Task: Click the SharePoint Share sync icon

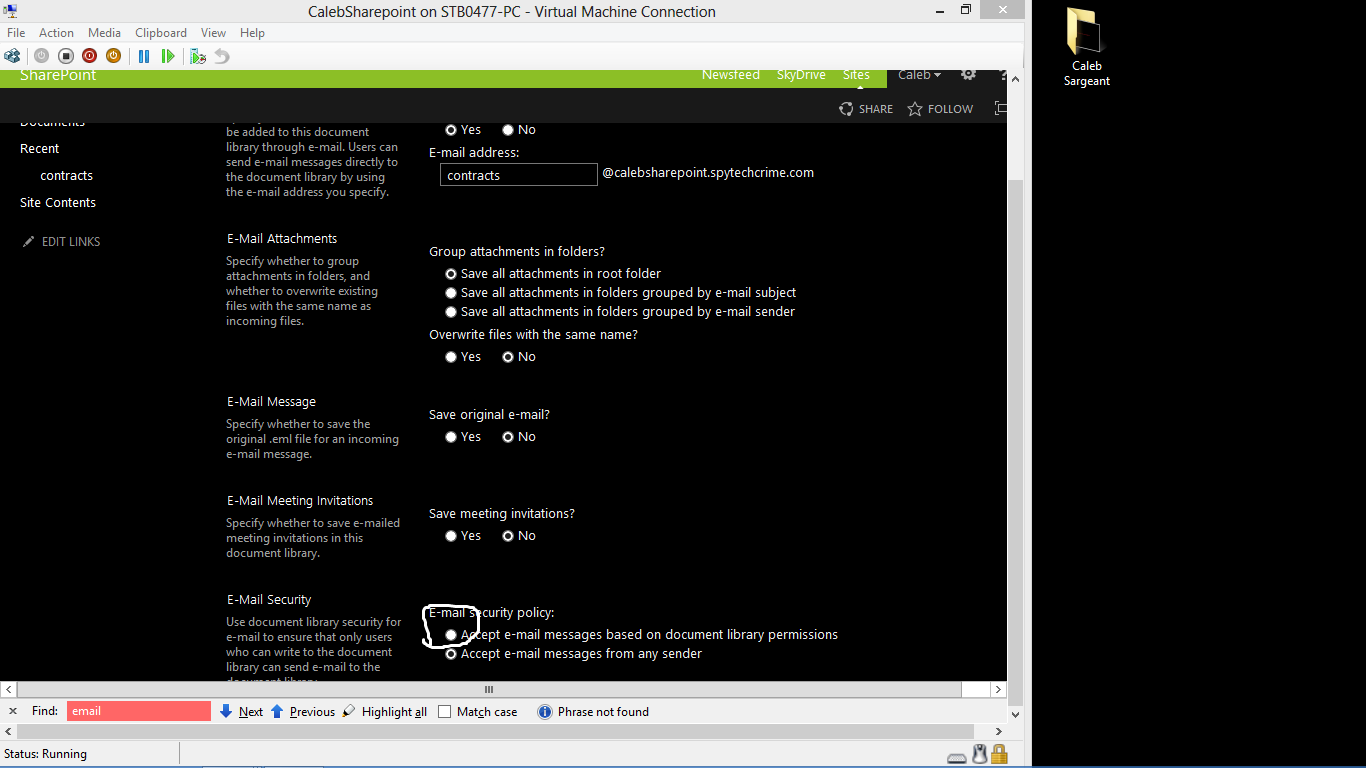Action: (x=846, y=109)
